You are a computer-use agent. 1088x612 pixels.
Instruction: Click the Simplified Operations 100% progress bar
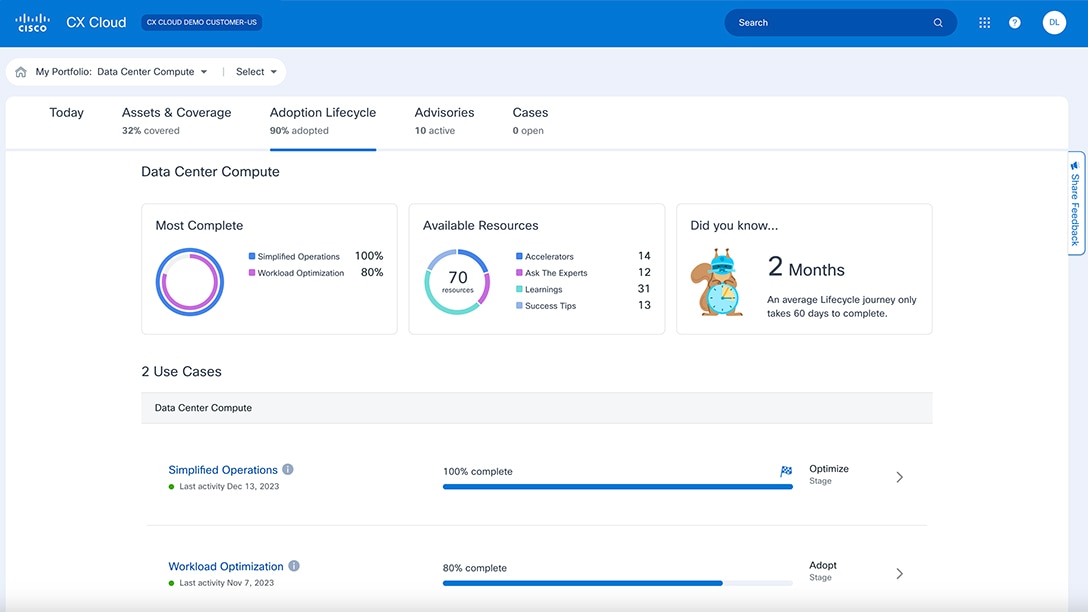click(x=618, y=486)
